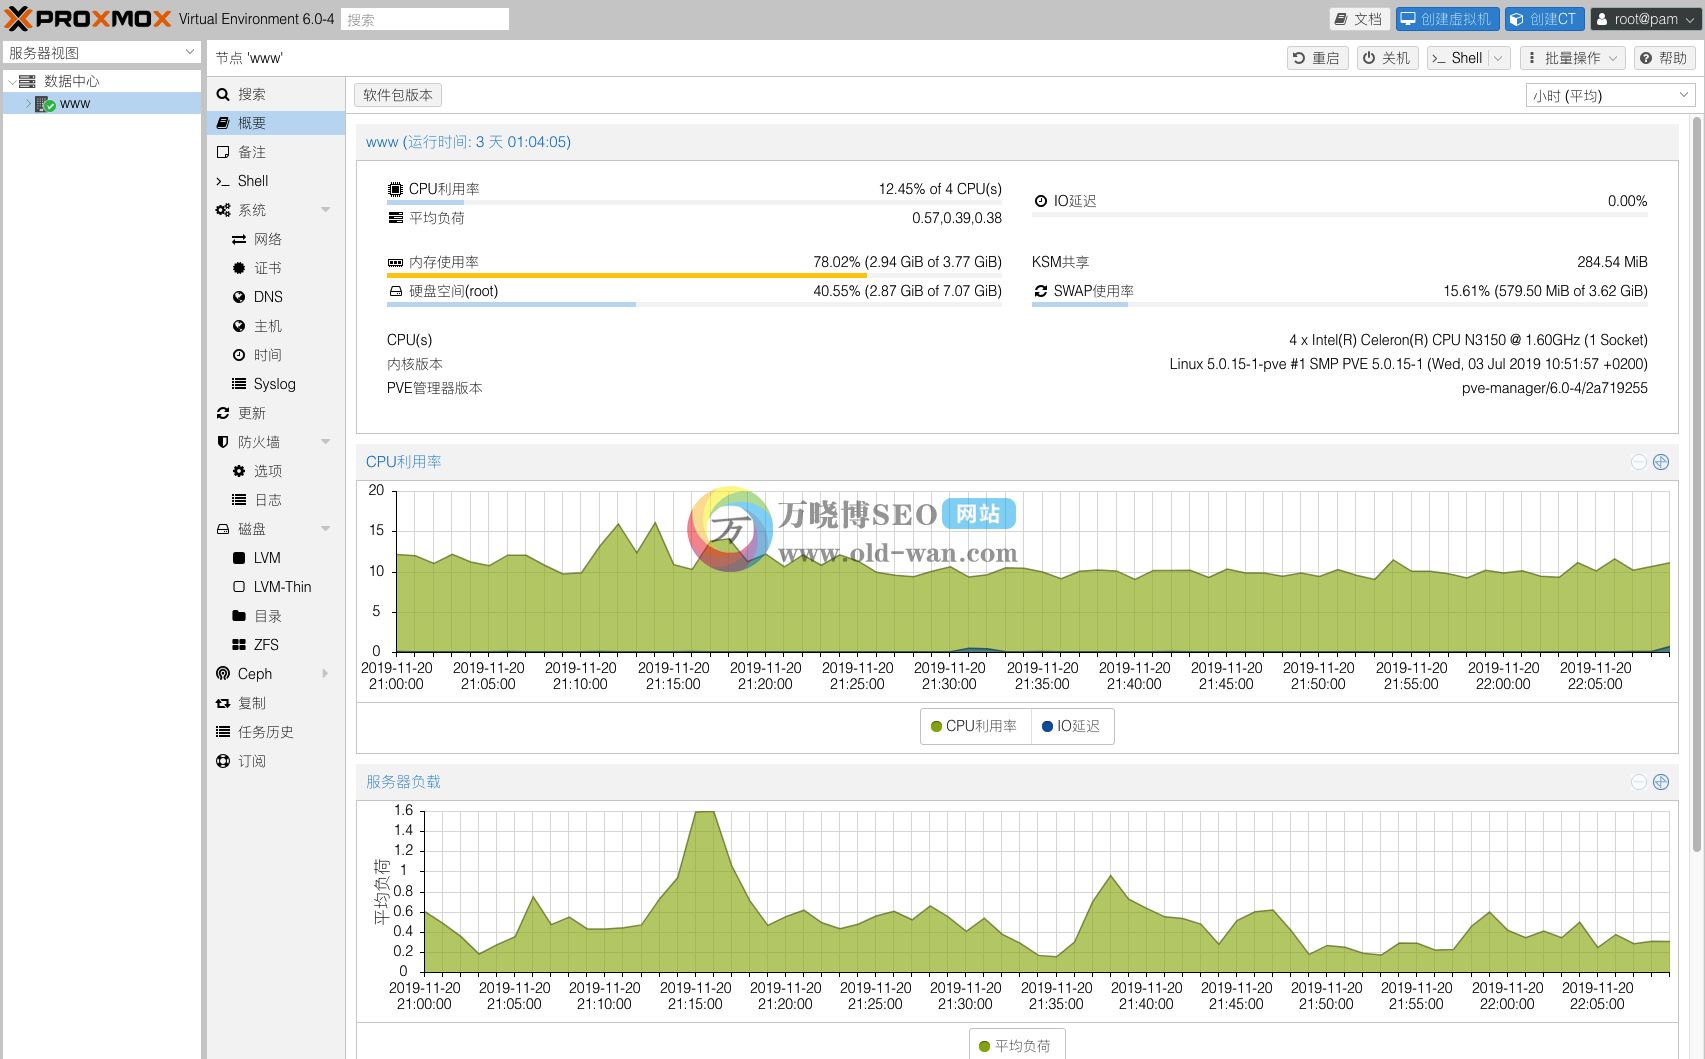Expand the www node in tree
The image size is (1705, 1059).
tap(28, 104)
